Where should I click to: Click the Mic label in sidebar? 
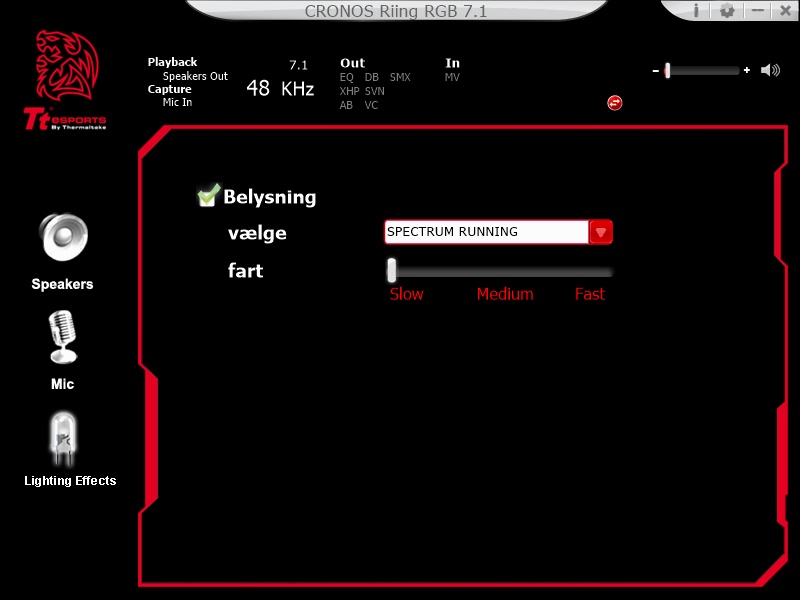(x=62, y=384)
